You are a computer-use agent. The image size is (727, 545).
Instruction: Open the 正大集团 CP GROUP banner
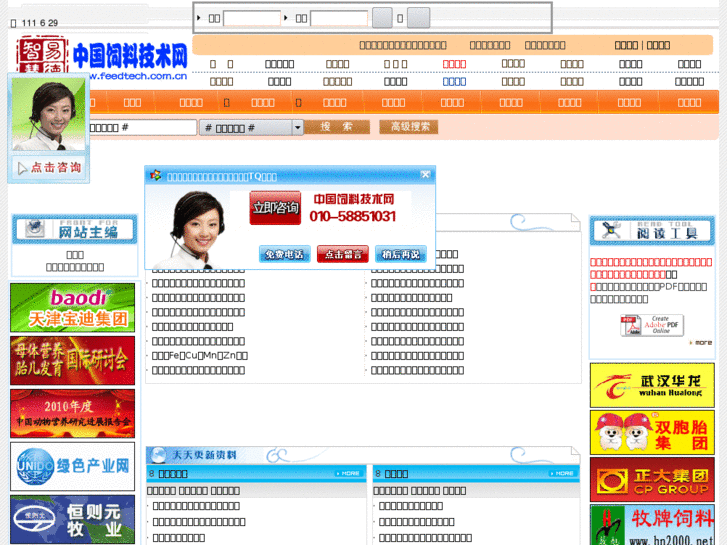tap(652, 480)
